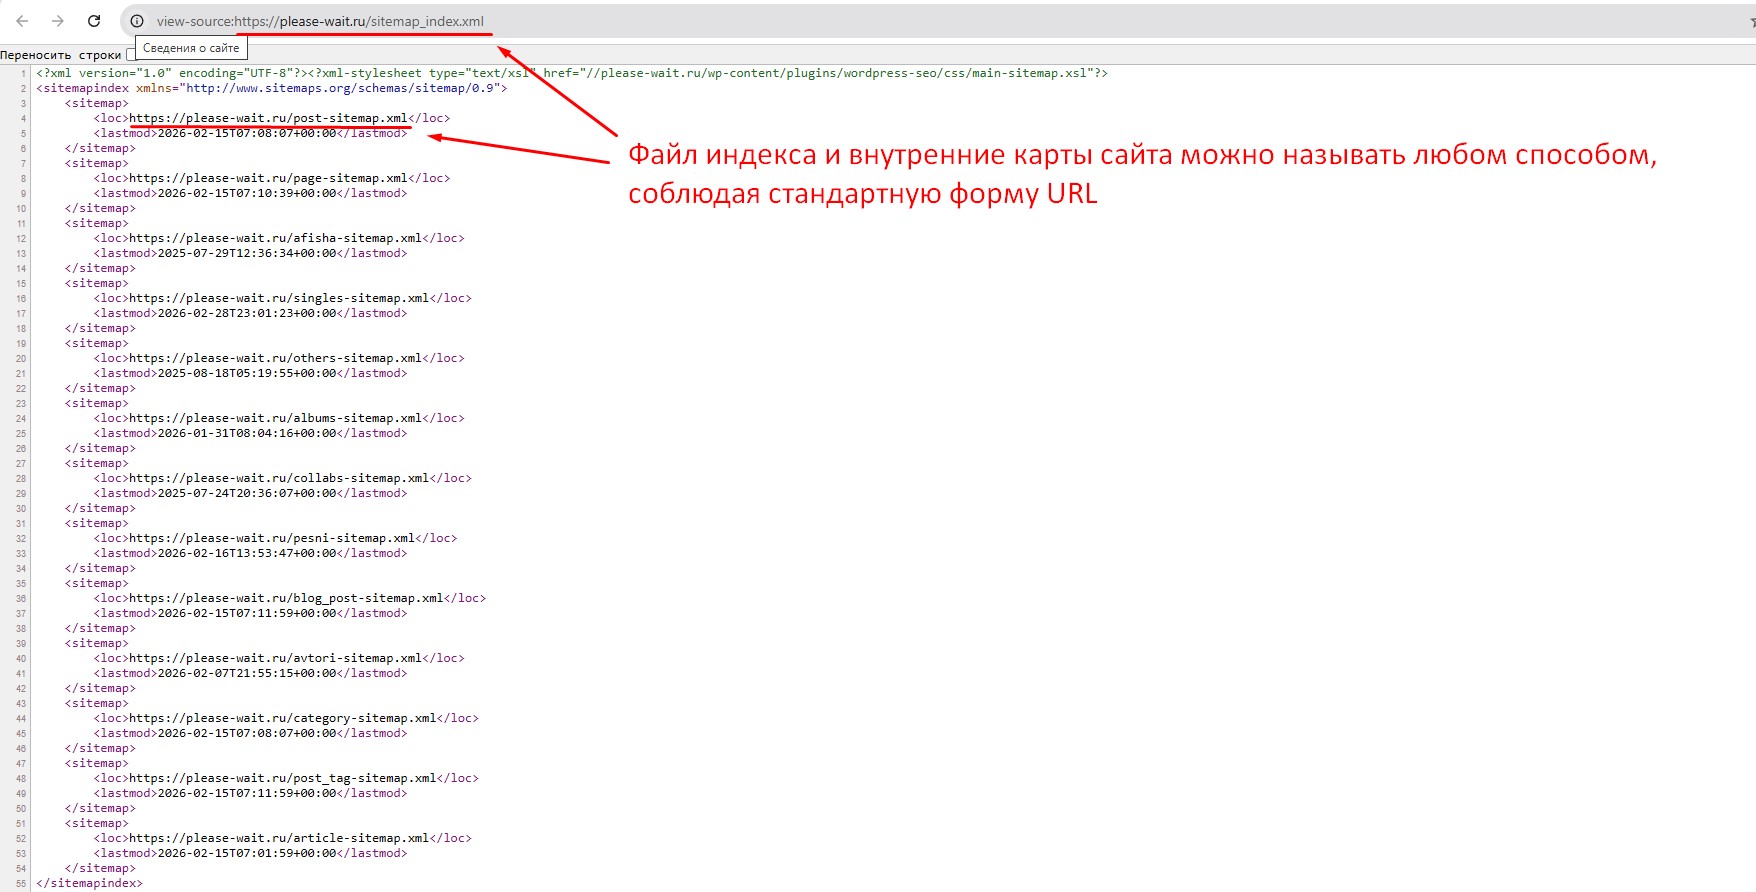Click the browser forward arrow
This screenshot has height=892, width=1756.
[x=58, y=21]
